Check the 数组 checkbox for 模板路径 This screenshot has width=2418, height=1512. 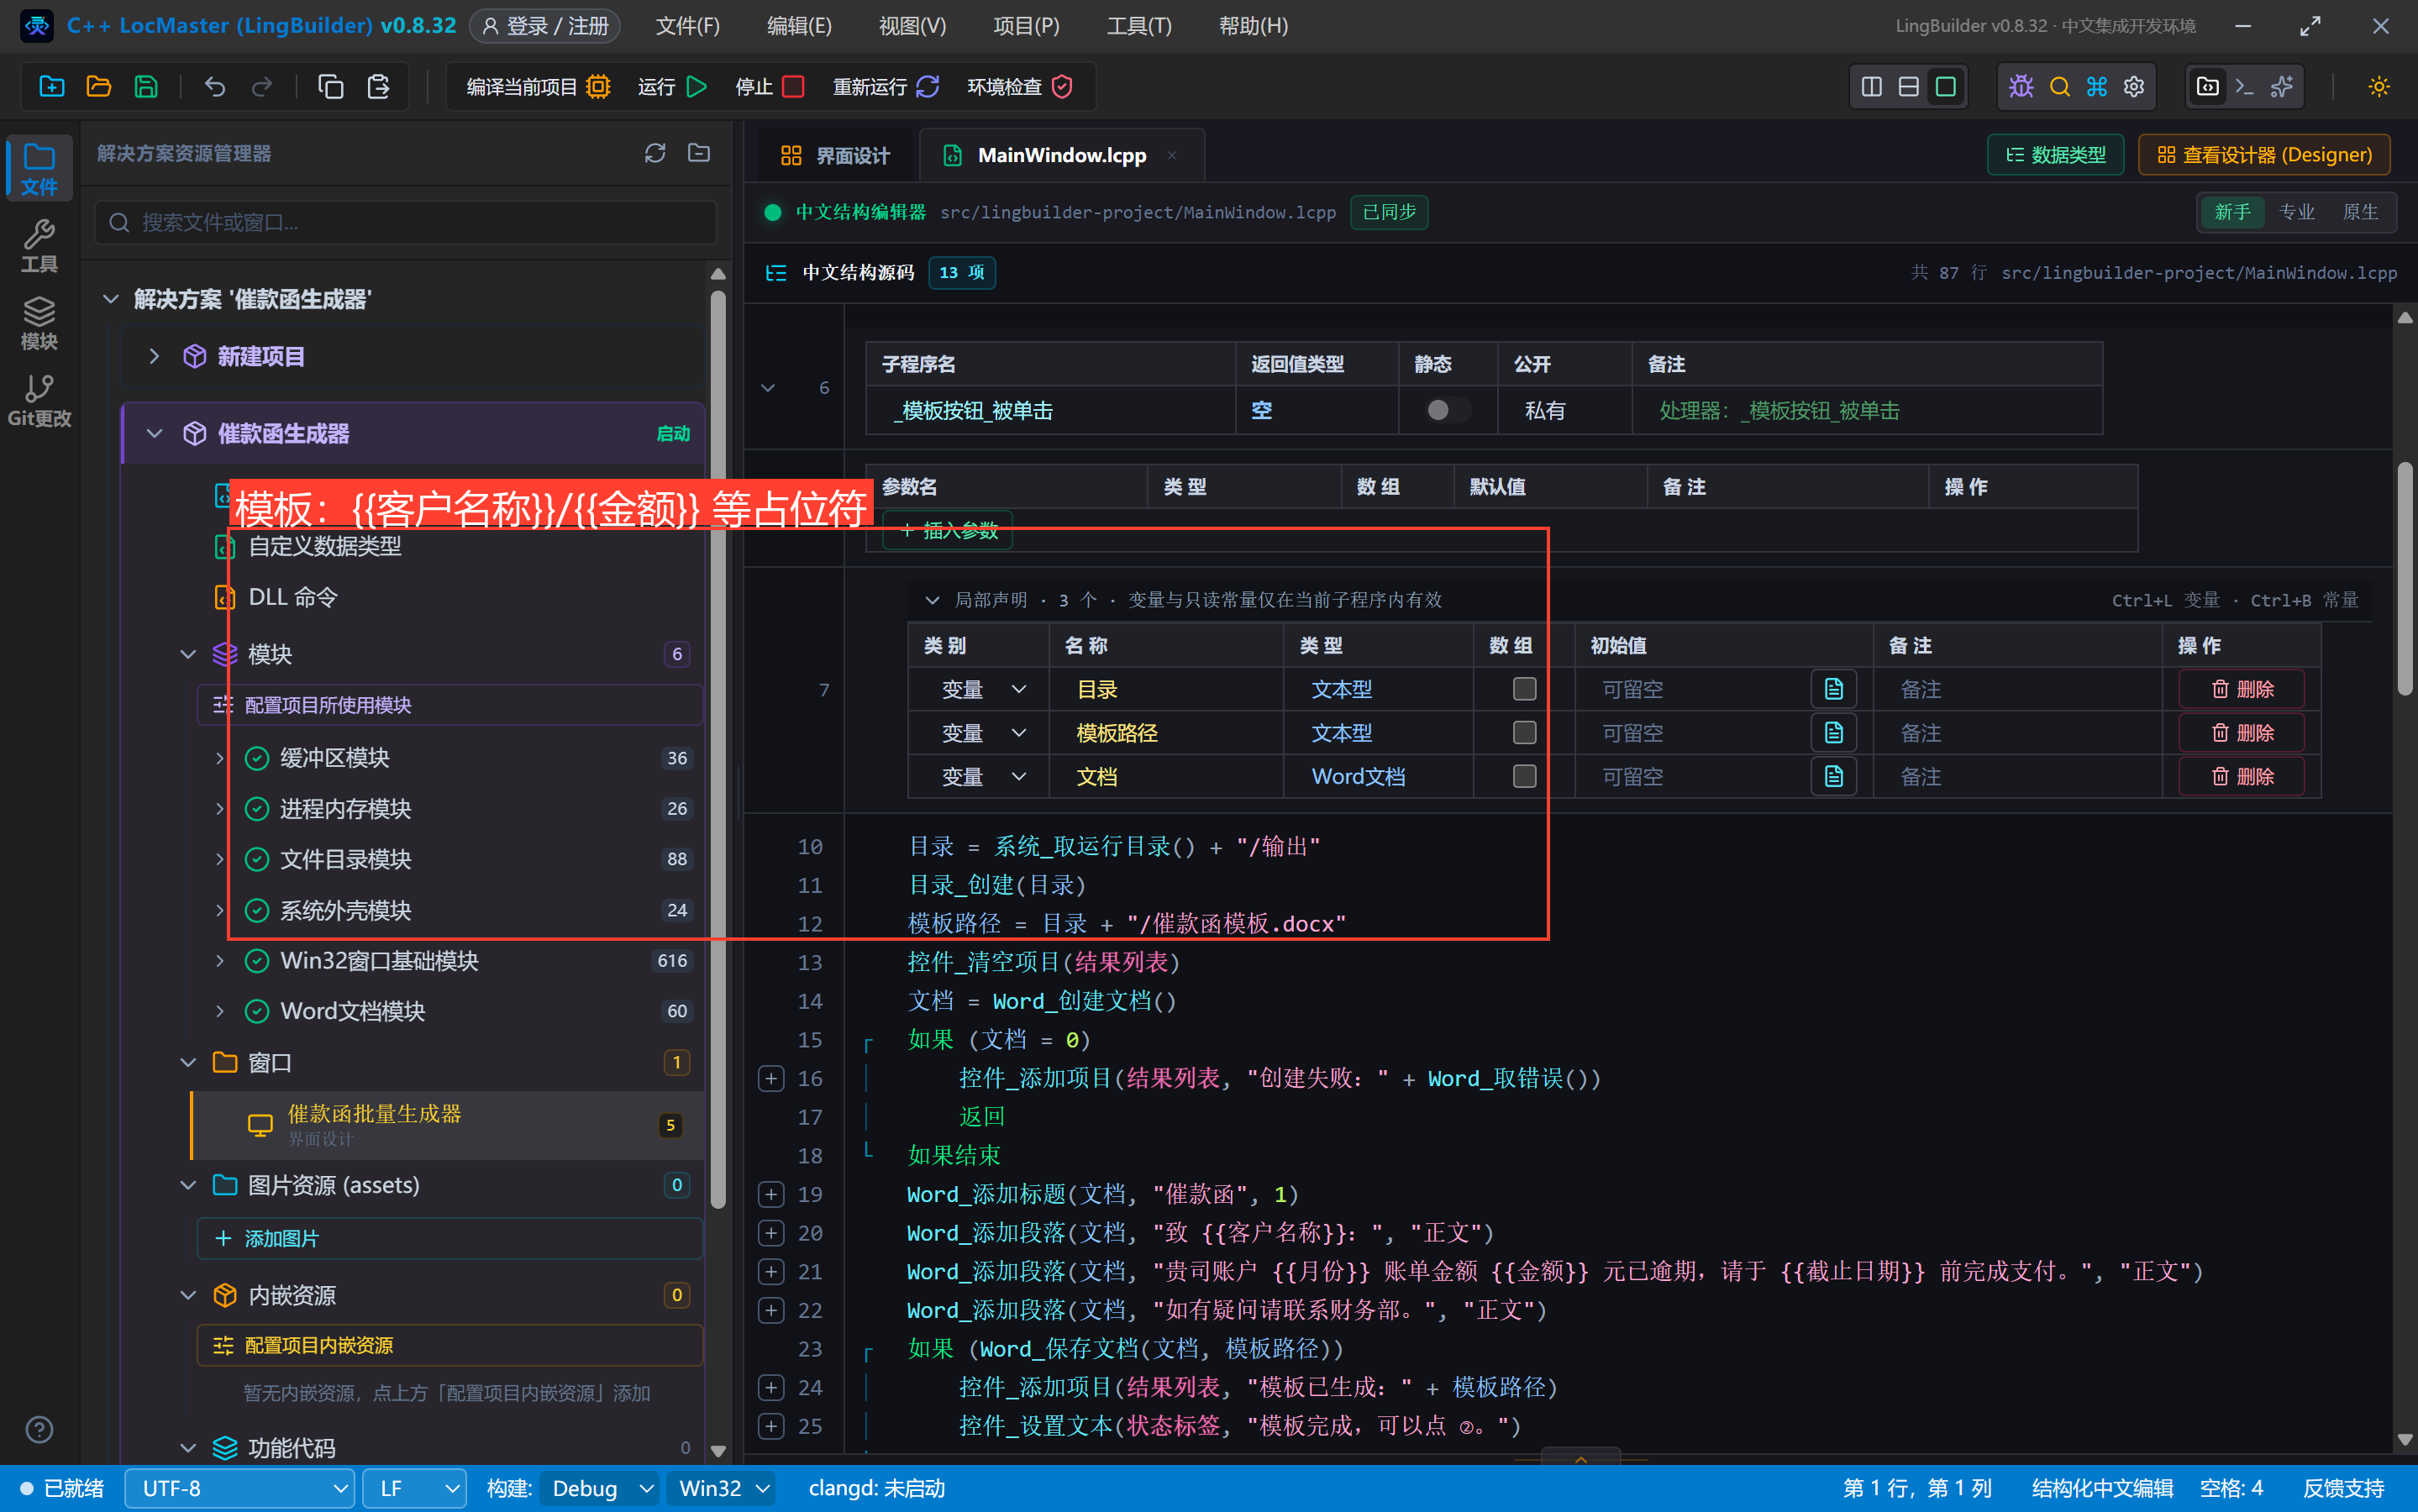[1524, 733]
